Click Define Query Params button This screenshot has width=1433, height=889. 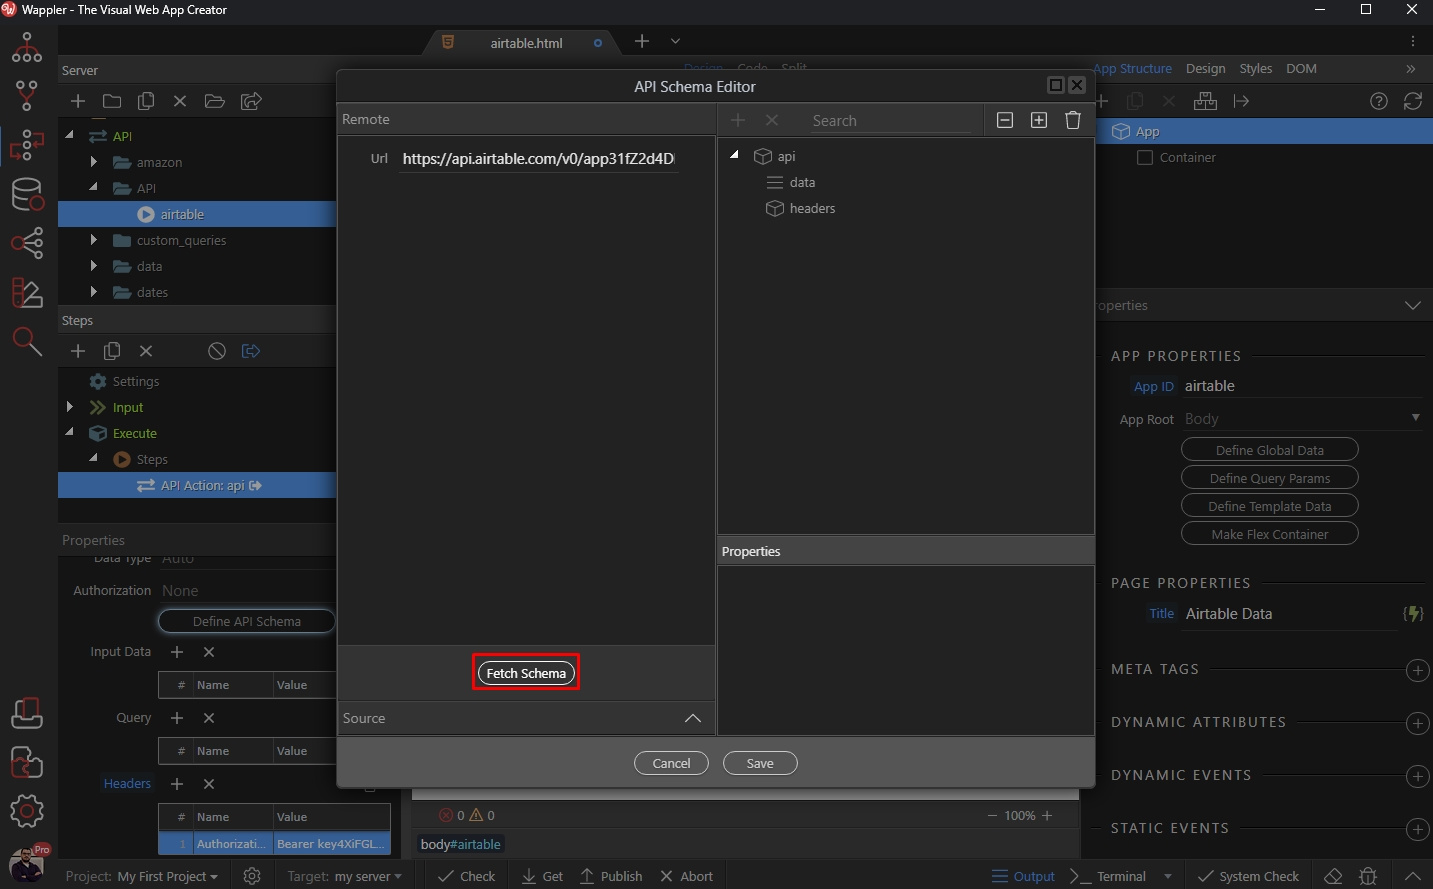coord(1270,478)
